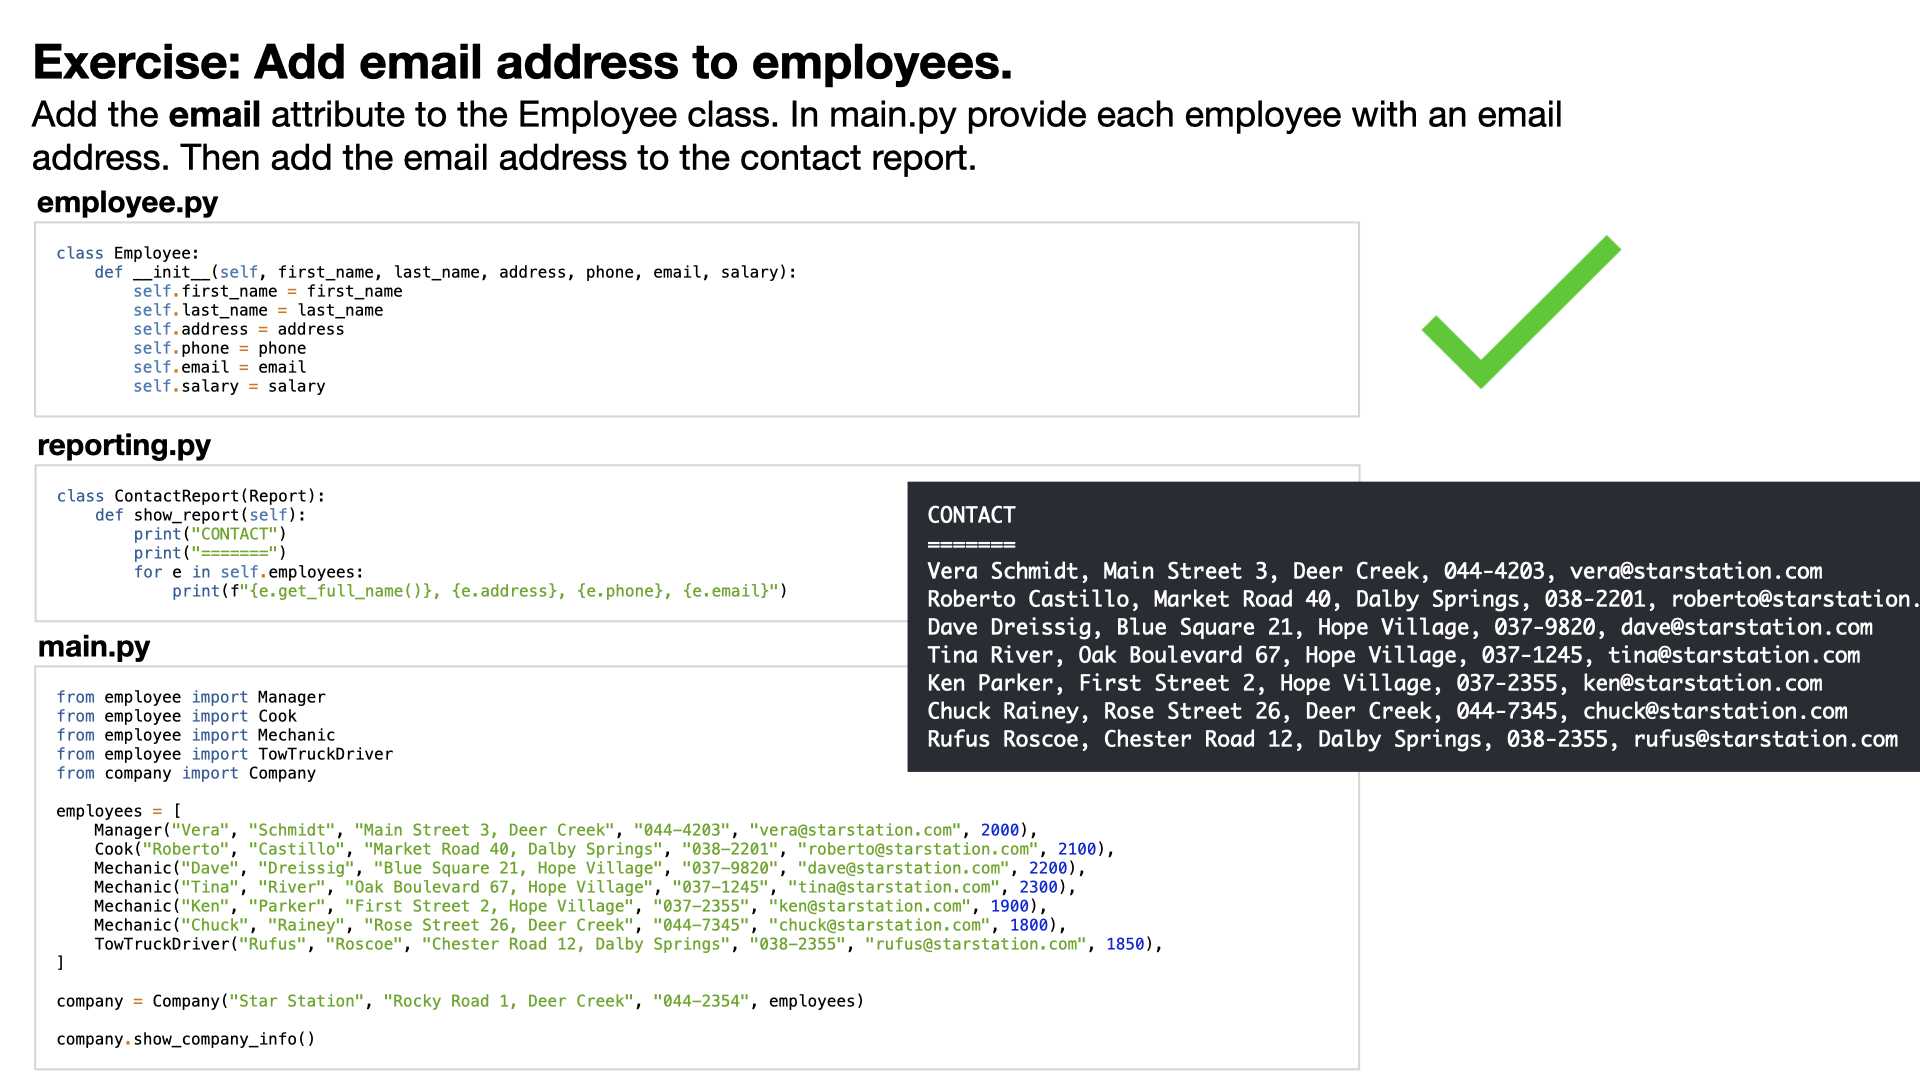The height and width of the screenshot is (1080, 1920).
Task: Click the Tina River row in terminal output
Action: tap(1394, 656)
